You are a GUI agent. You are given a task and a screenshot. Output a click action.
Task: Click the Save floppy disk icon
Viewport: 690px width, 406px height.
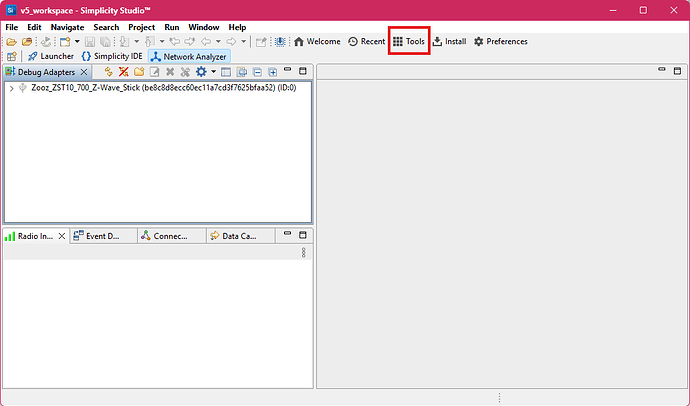(x=90, y=42)
